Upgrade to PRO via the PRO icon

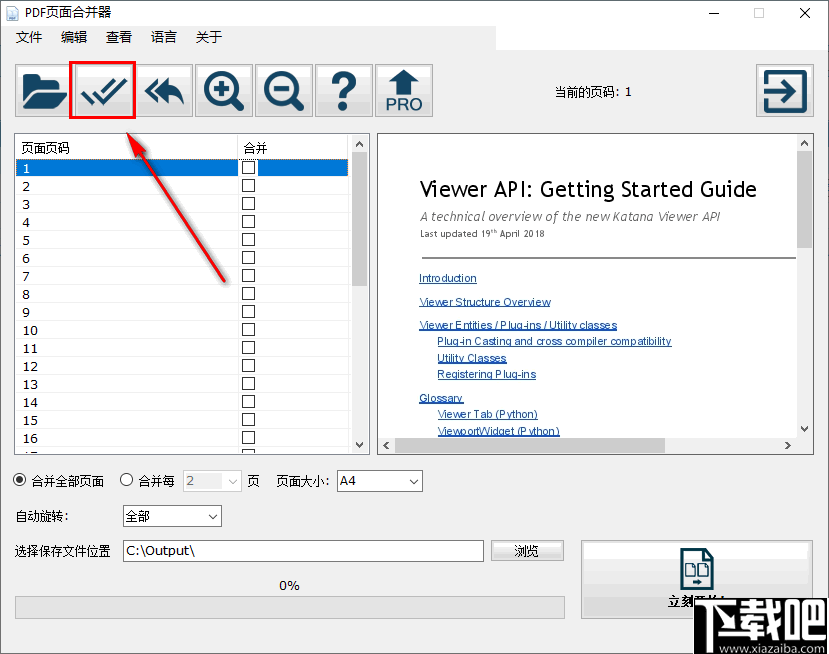(x=403, y=90)
